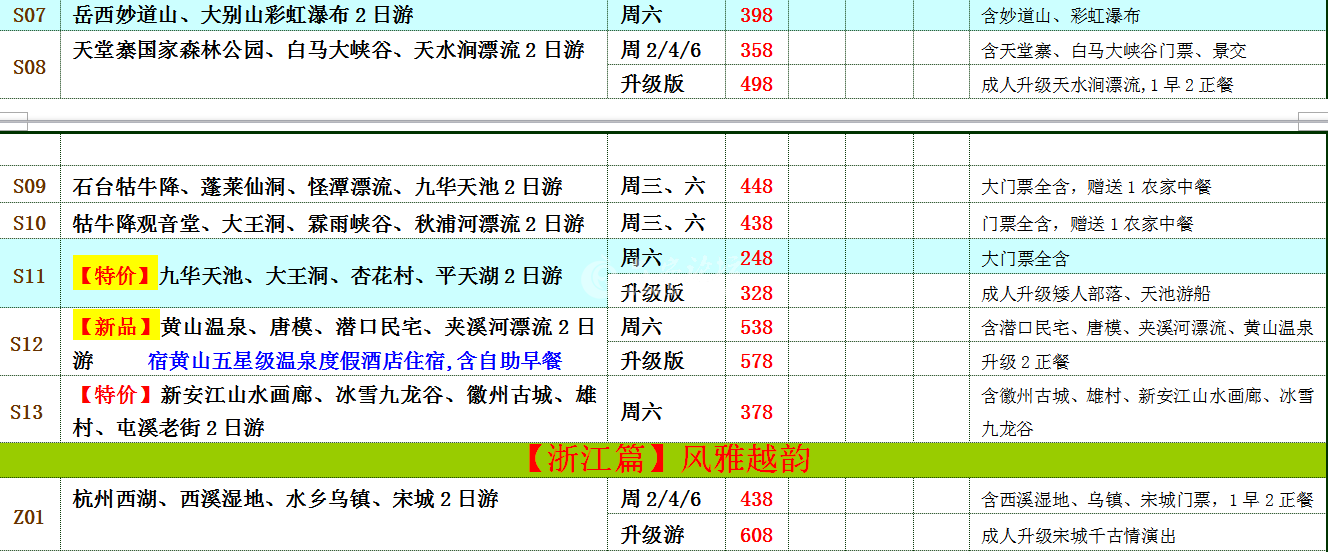Click the S09 route code cell
This screenshot has width=1328, height=552.
[29, 186]
